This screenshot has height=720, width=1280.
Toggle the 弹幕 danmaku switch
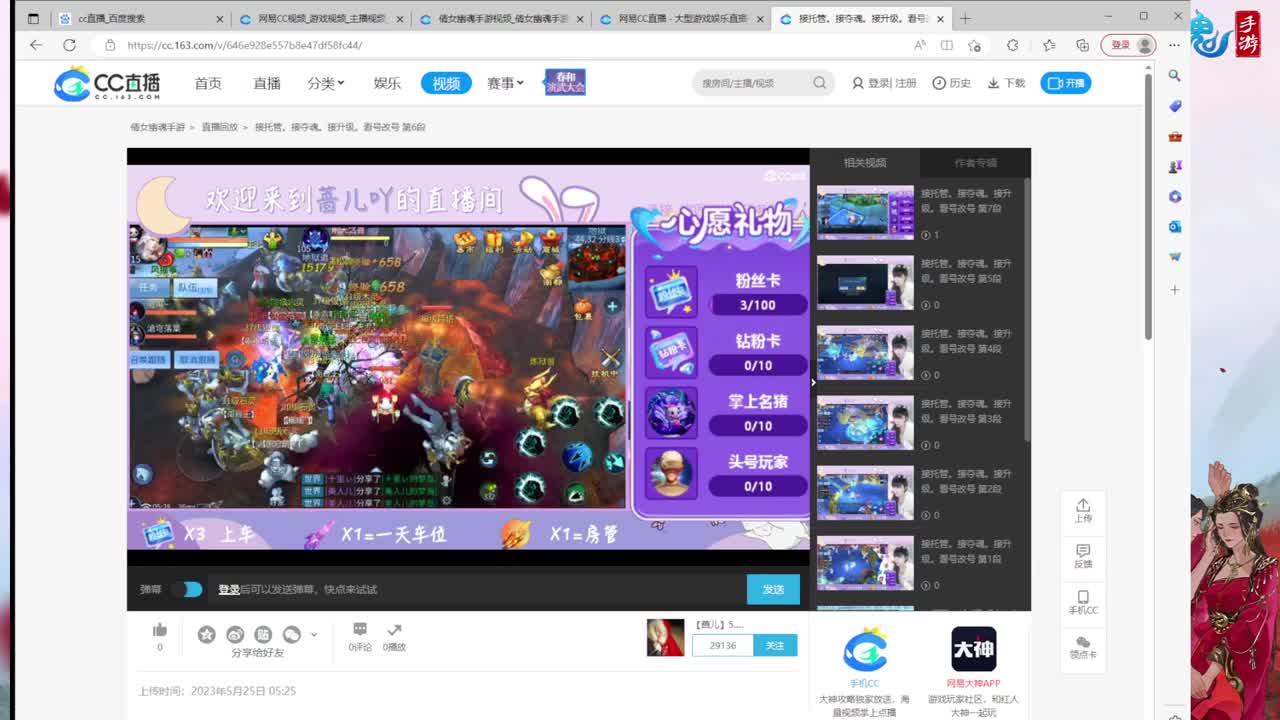[x=187, y=589]
